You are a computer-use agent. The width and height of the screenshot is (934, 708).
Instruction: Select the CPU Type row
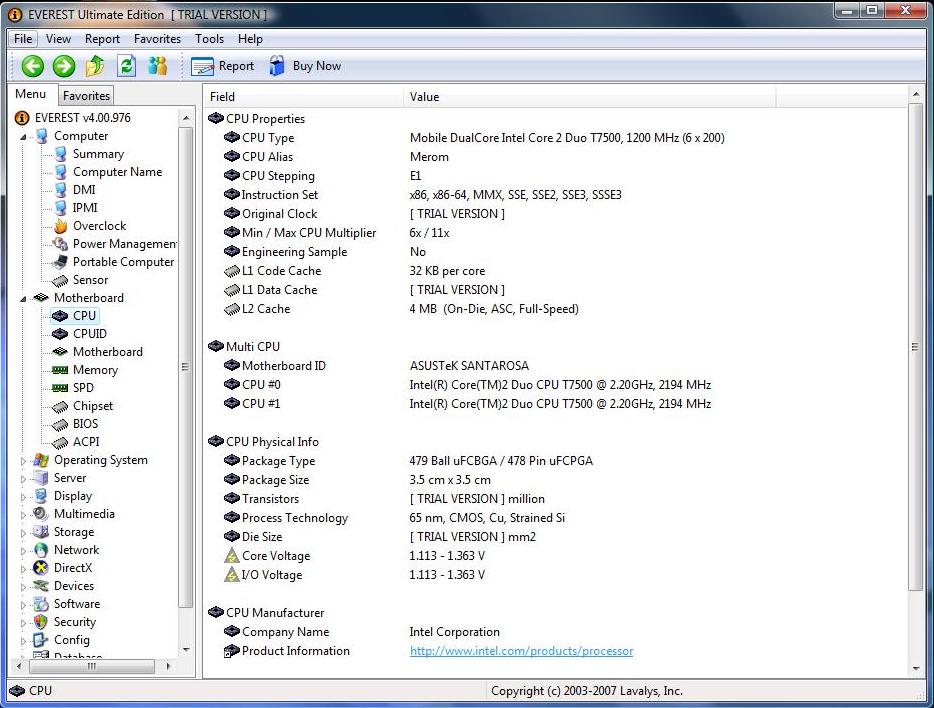[x=474, y=138]
